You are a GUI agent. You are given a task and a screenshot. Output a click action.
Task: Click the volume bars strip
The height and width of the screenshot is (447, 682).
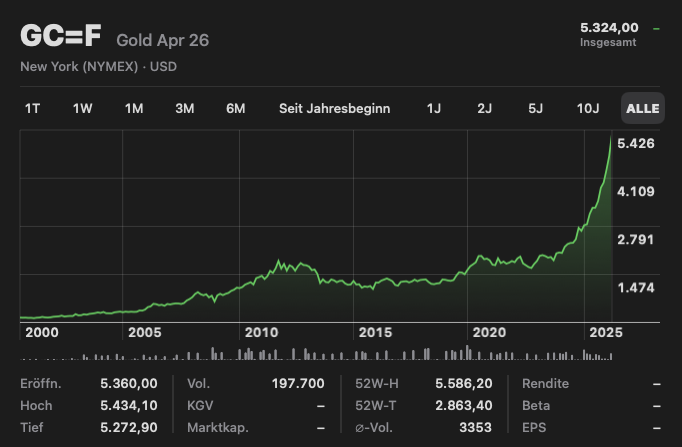coord(316,353)
